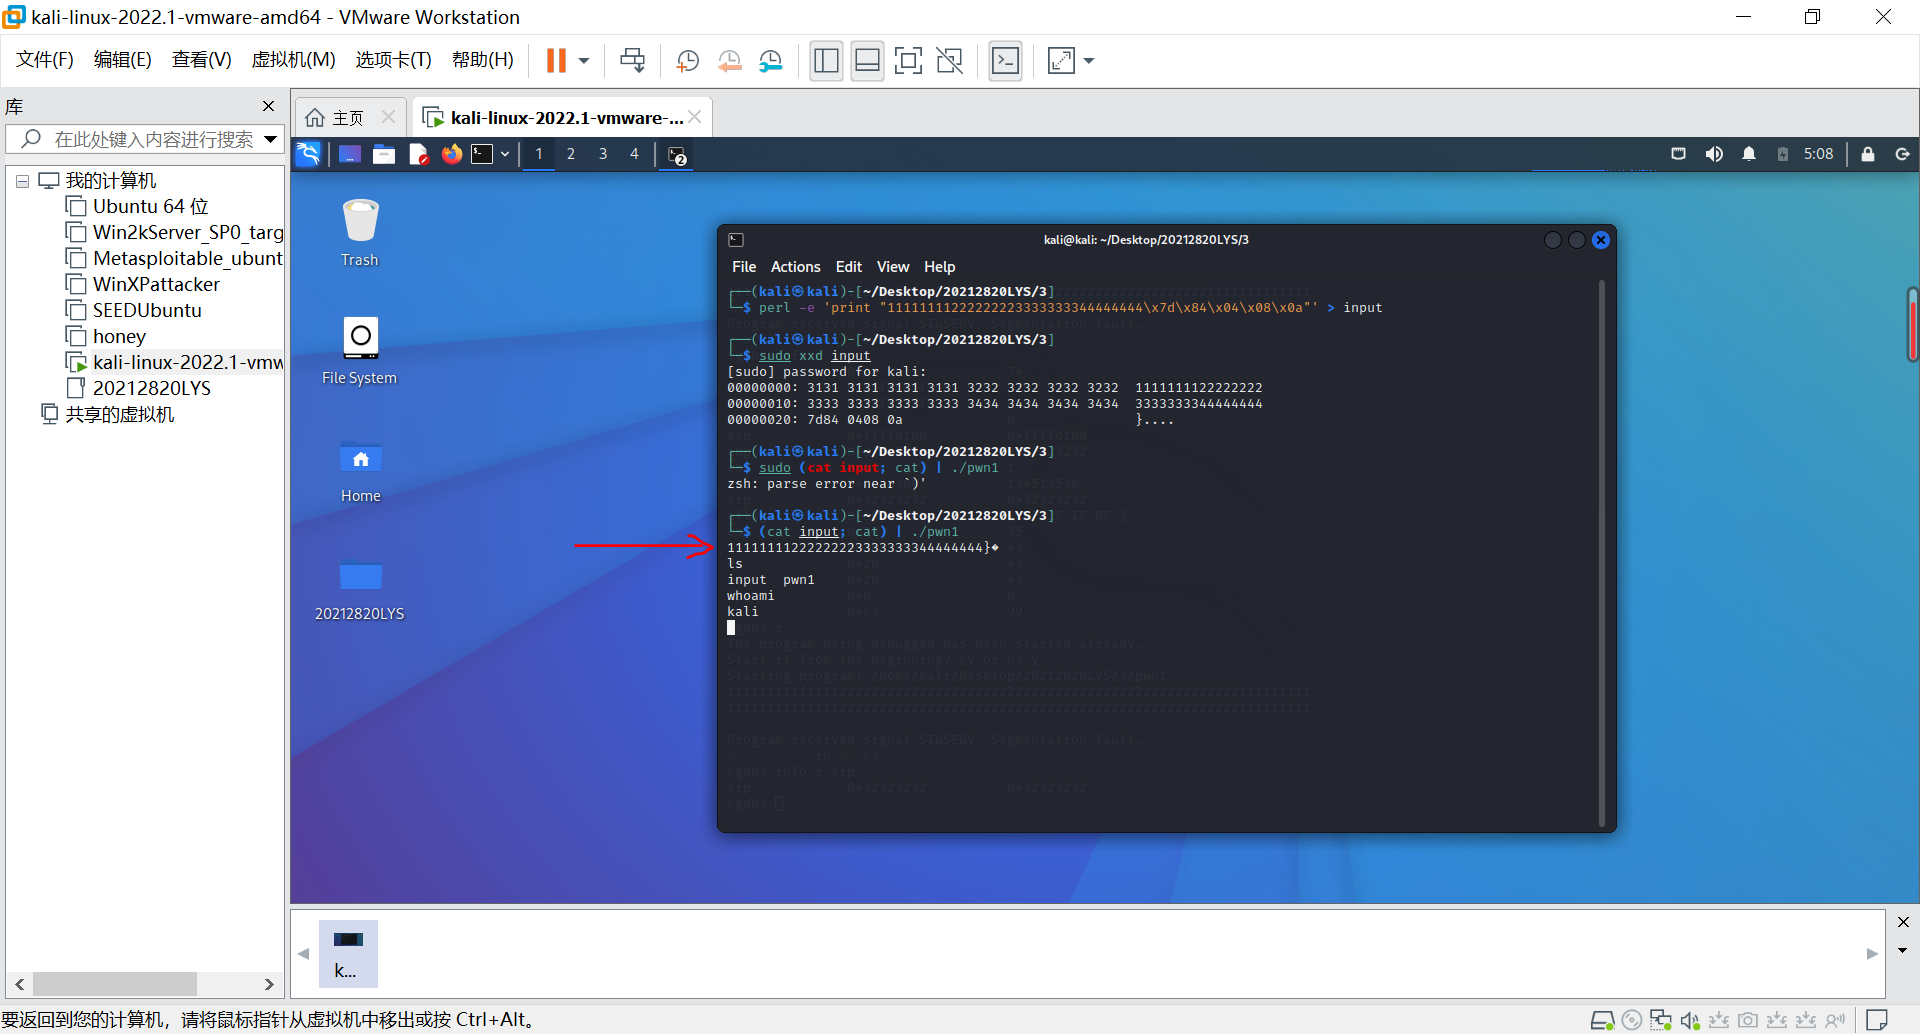Switch to Kali workspace 2

571,154
